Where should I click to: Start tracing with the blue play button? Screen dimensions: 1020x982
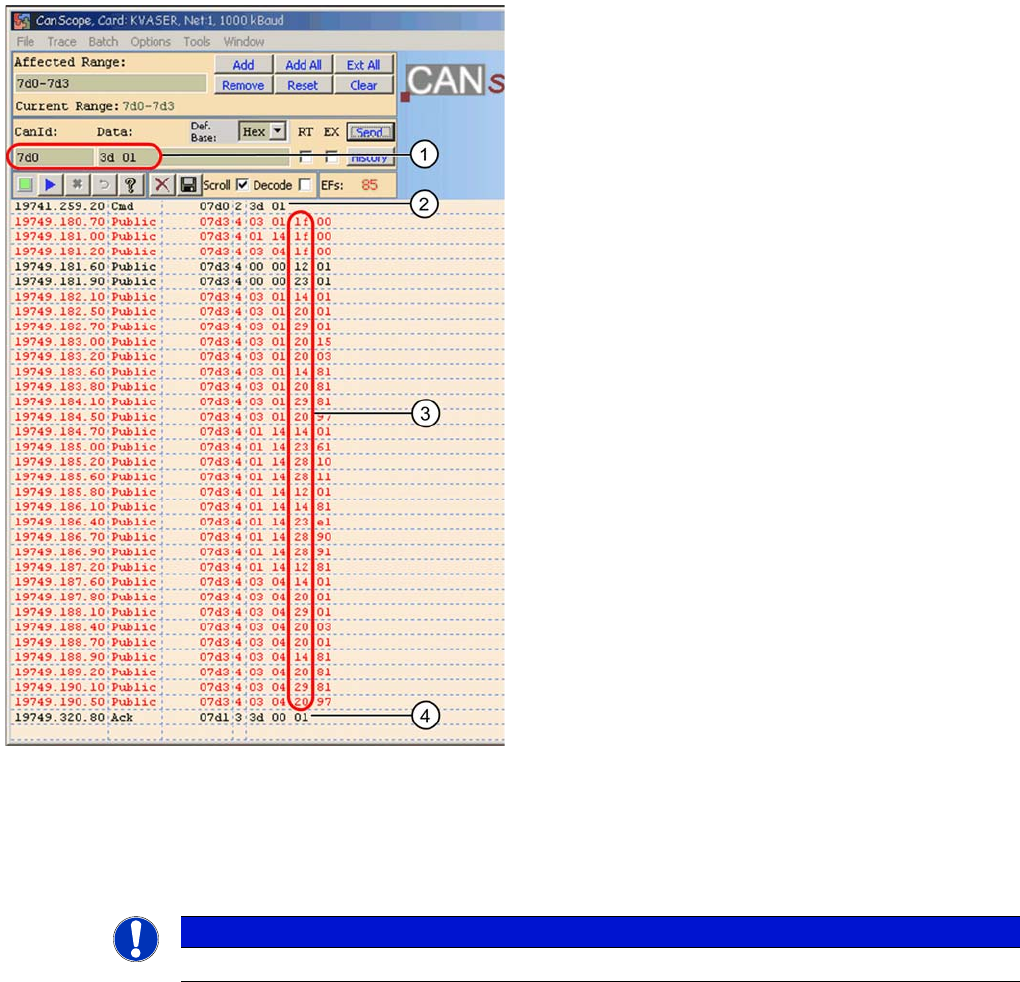point(50,185)
